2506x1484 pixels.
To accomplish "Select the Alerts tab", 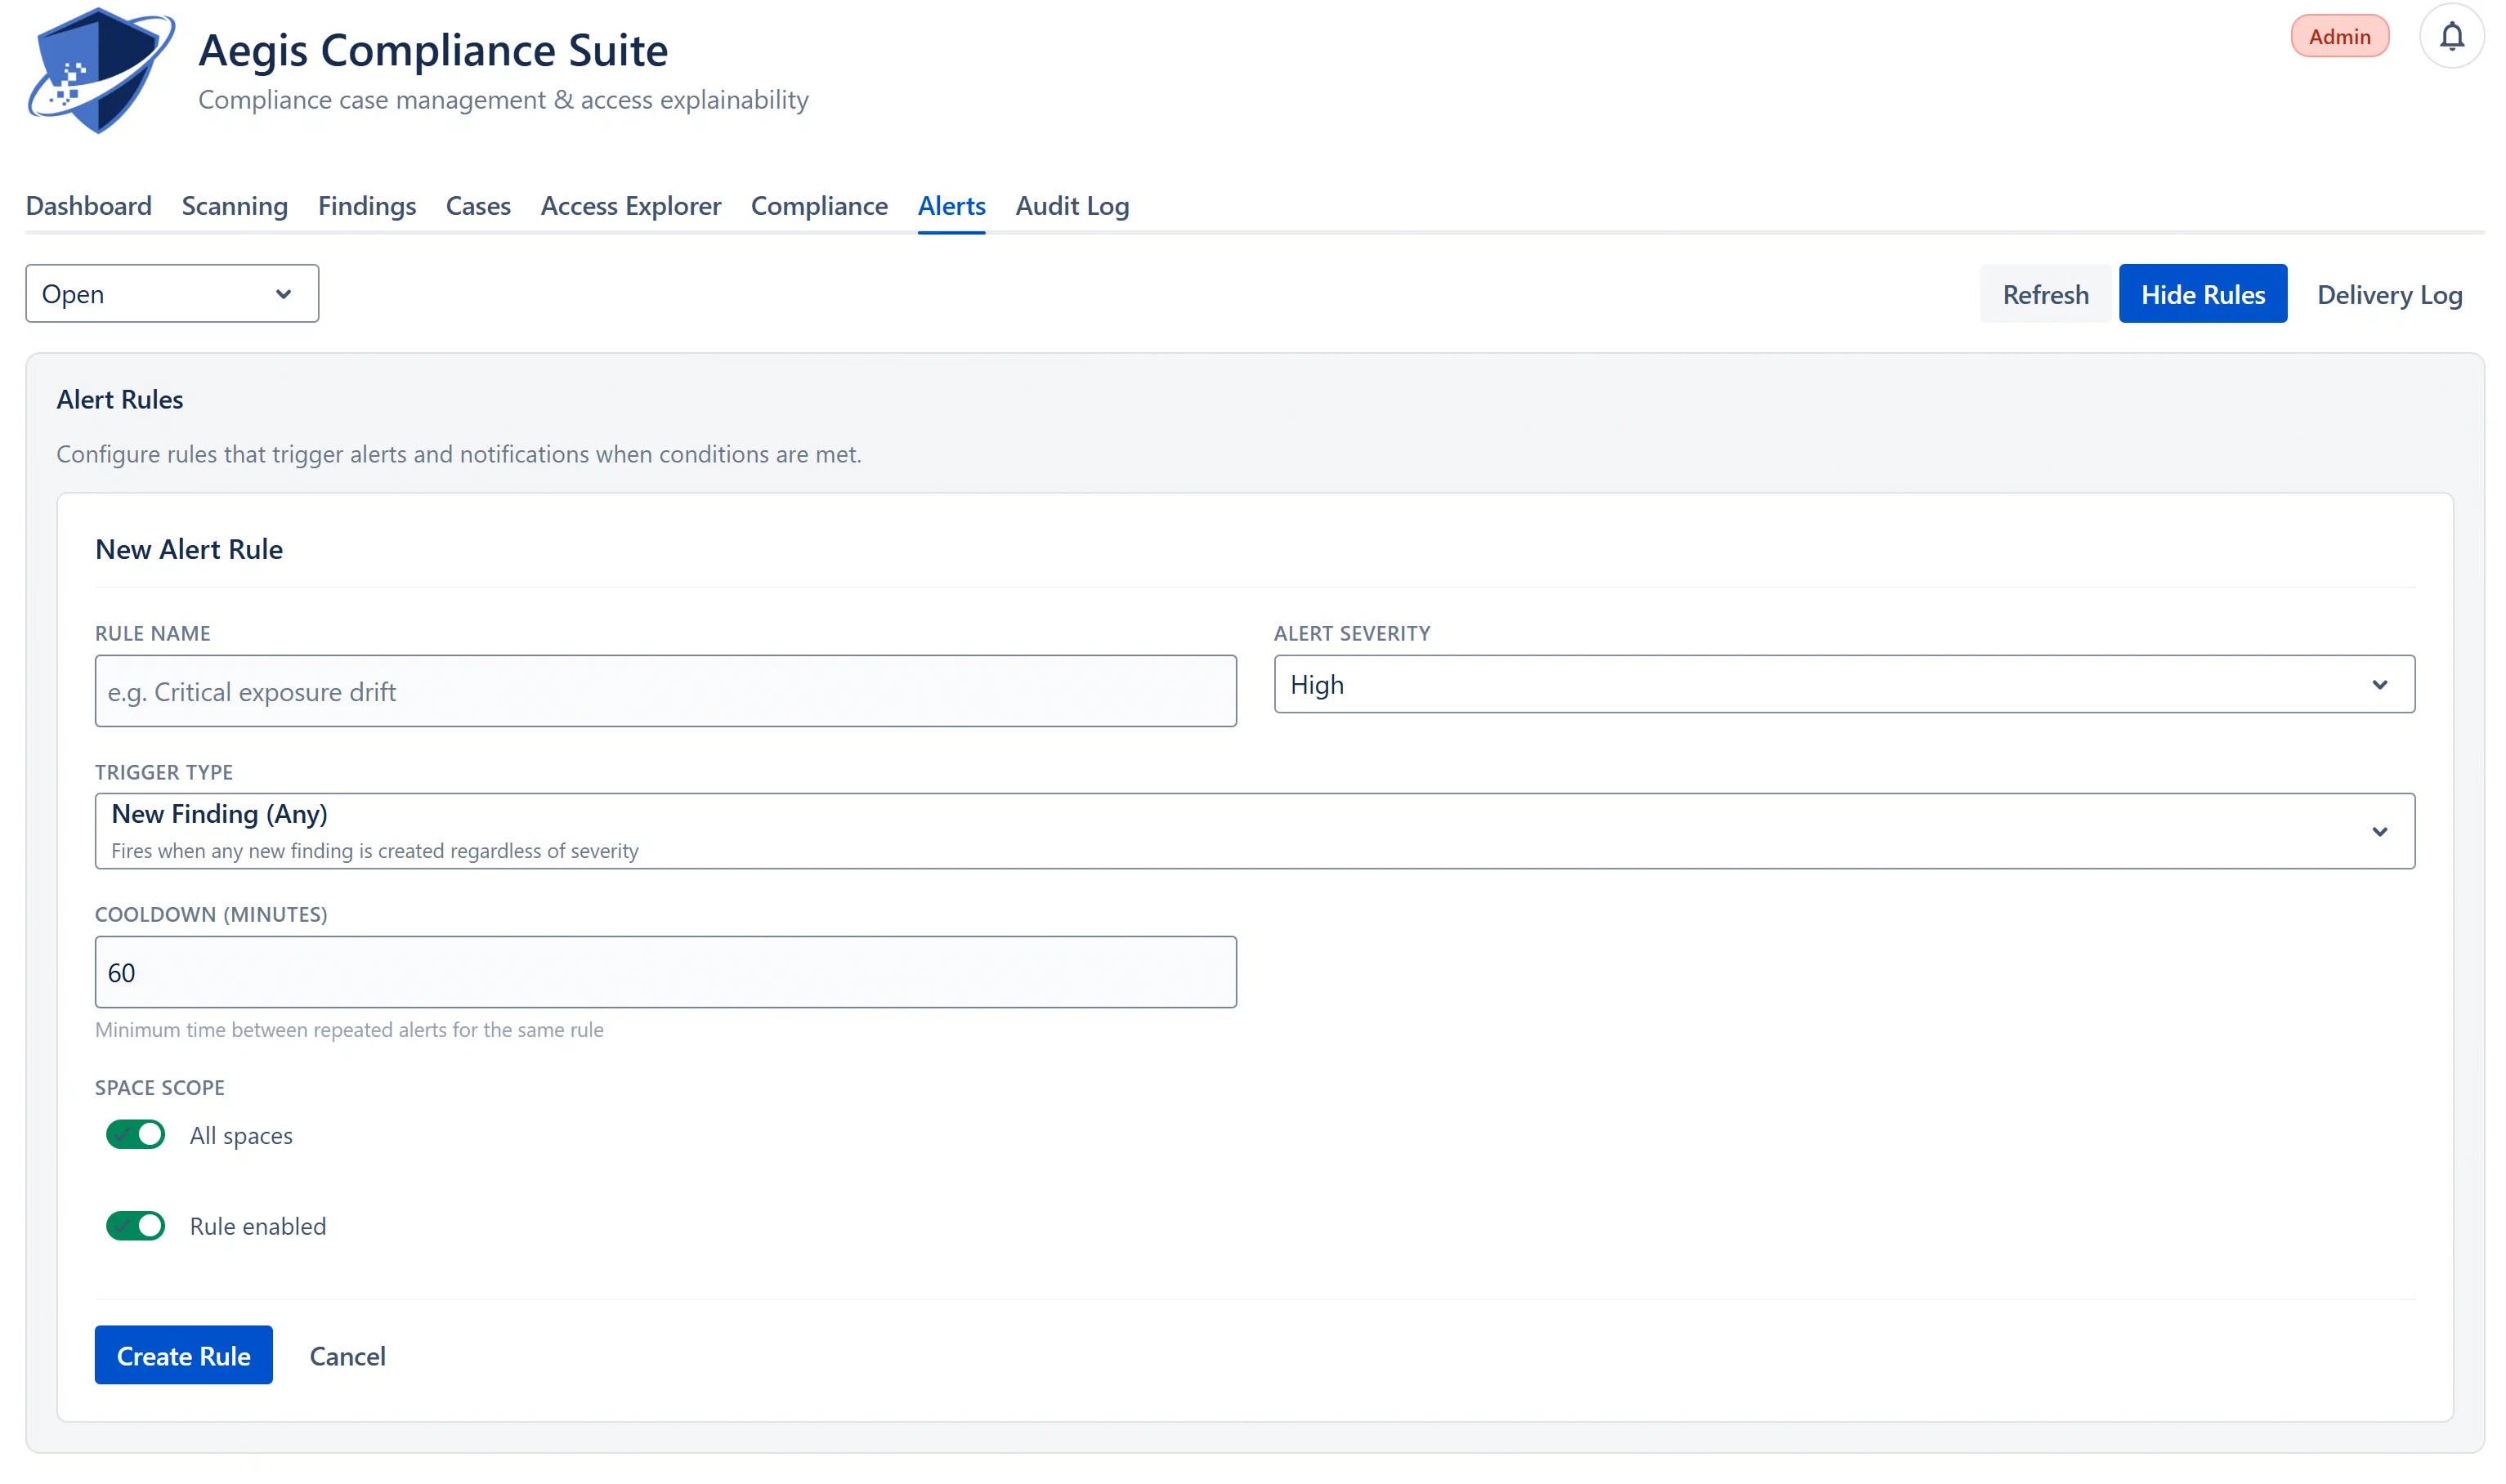I will click(x=951, y=206).
